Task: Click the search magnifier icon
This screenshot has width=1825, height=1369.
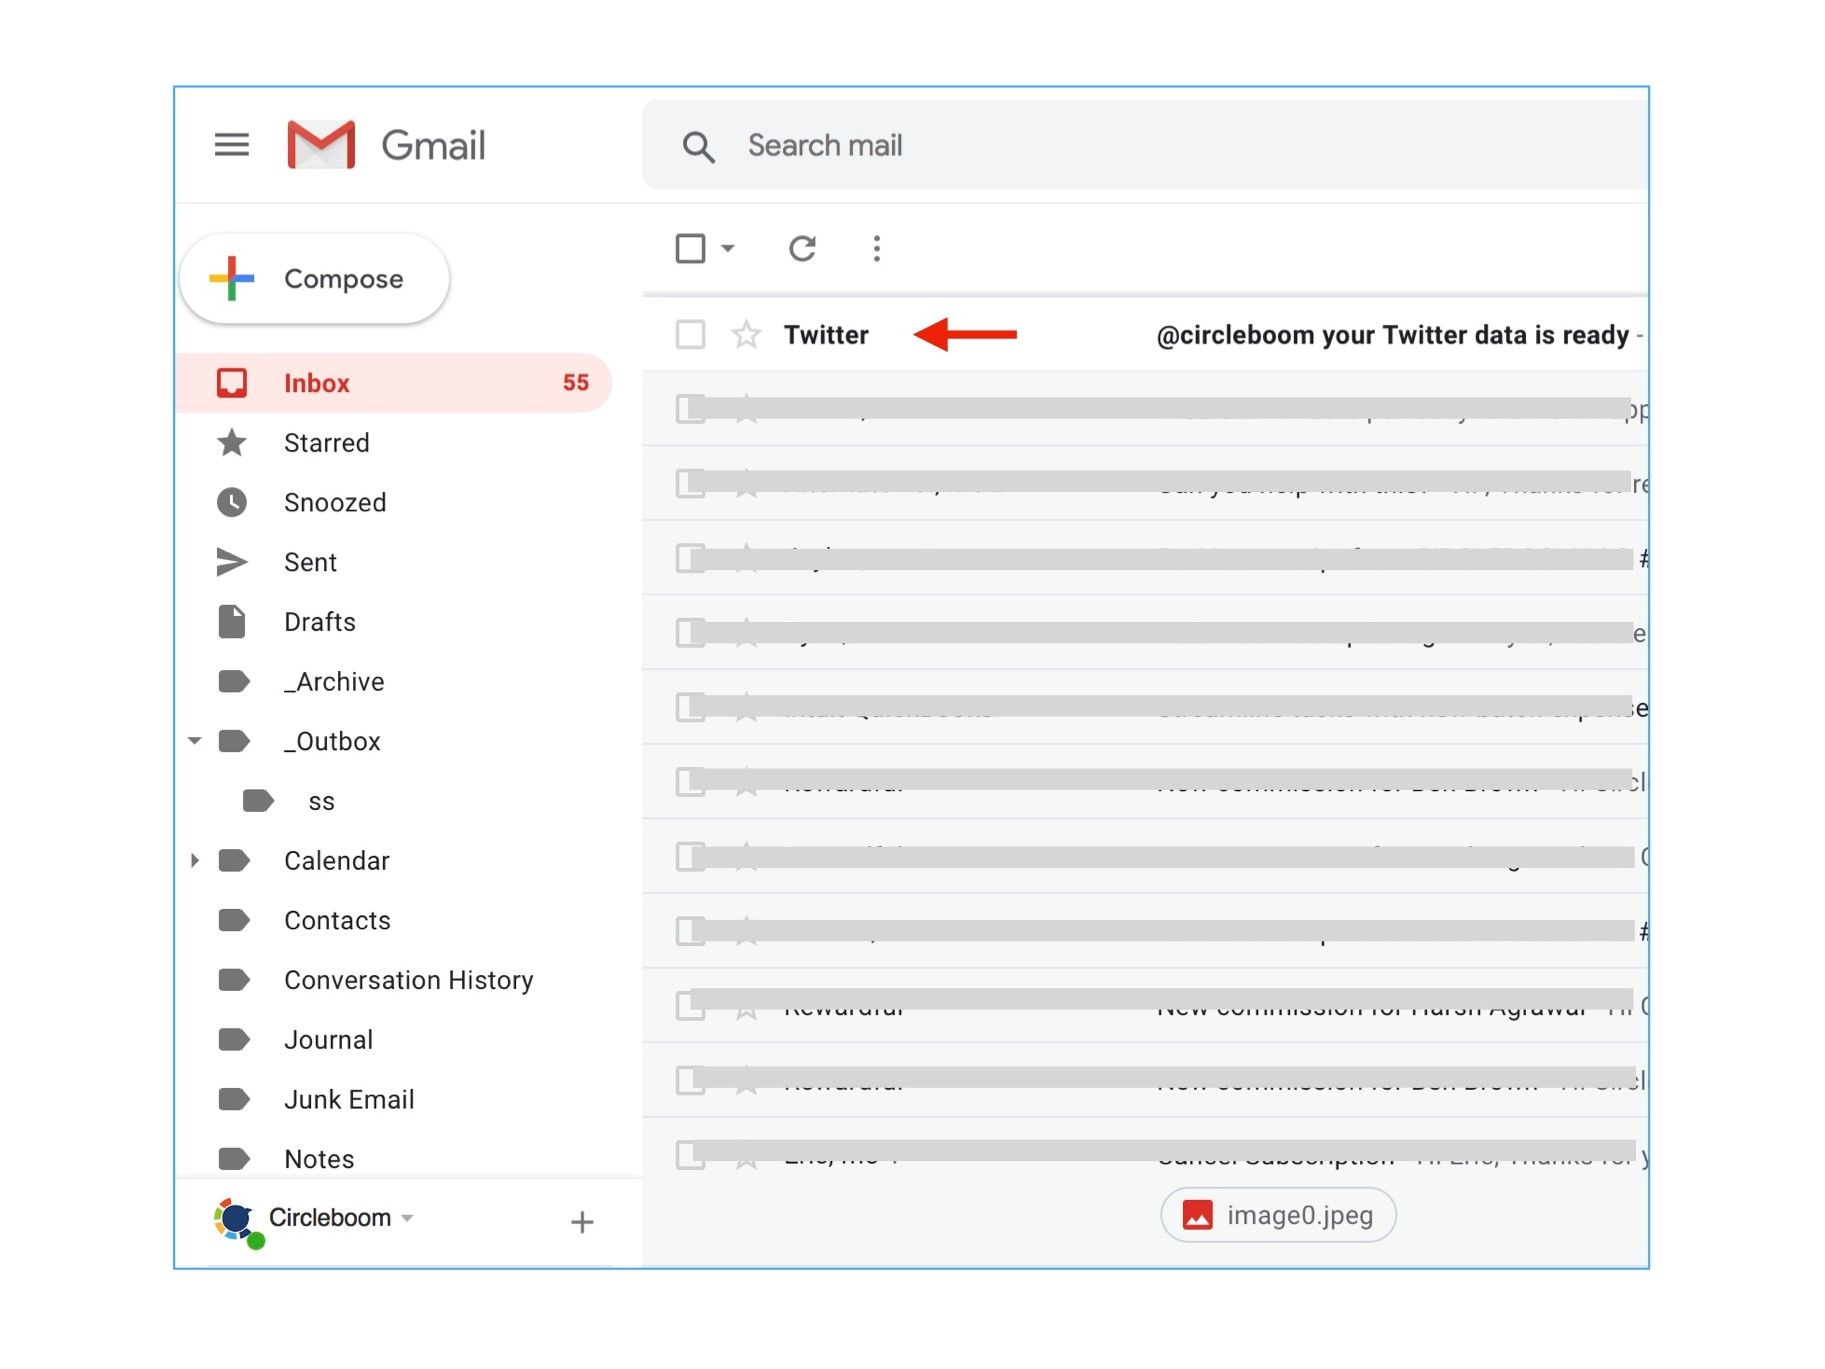Action: click(699, 146)
